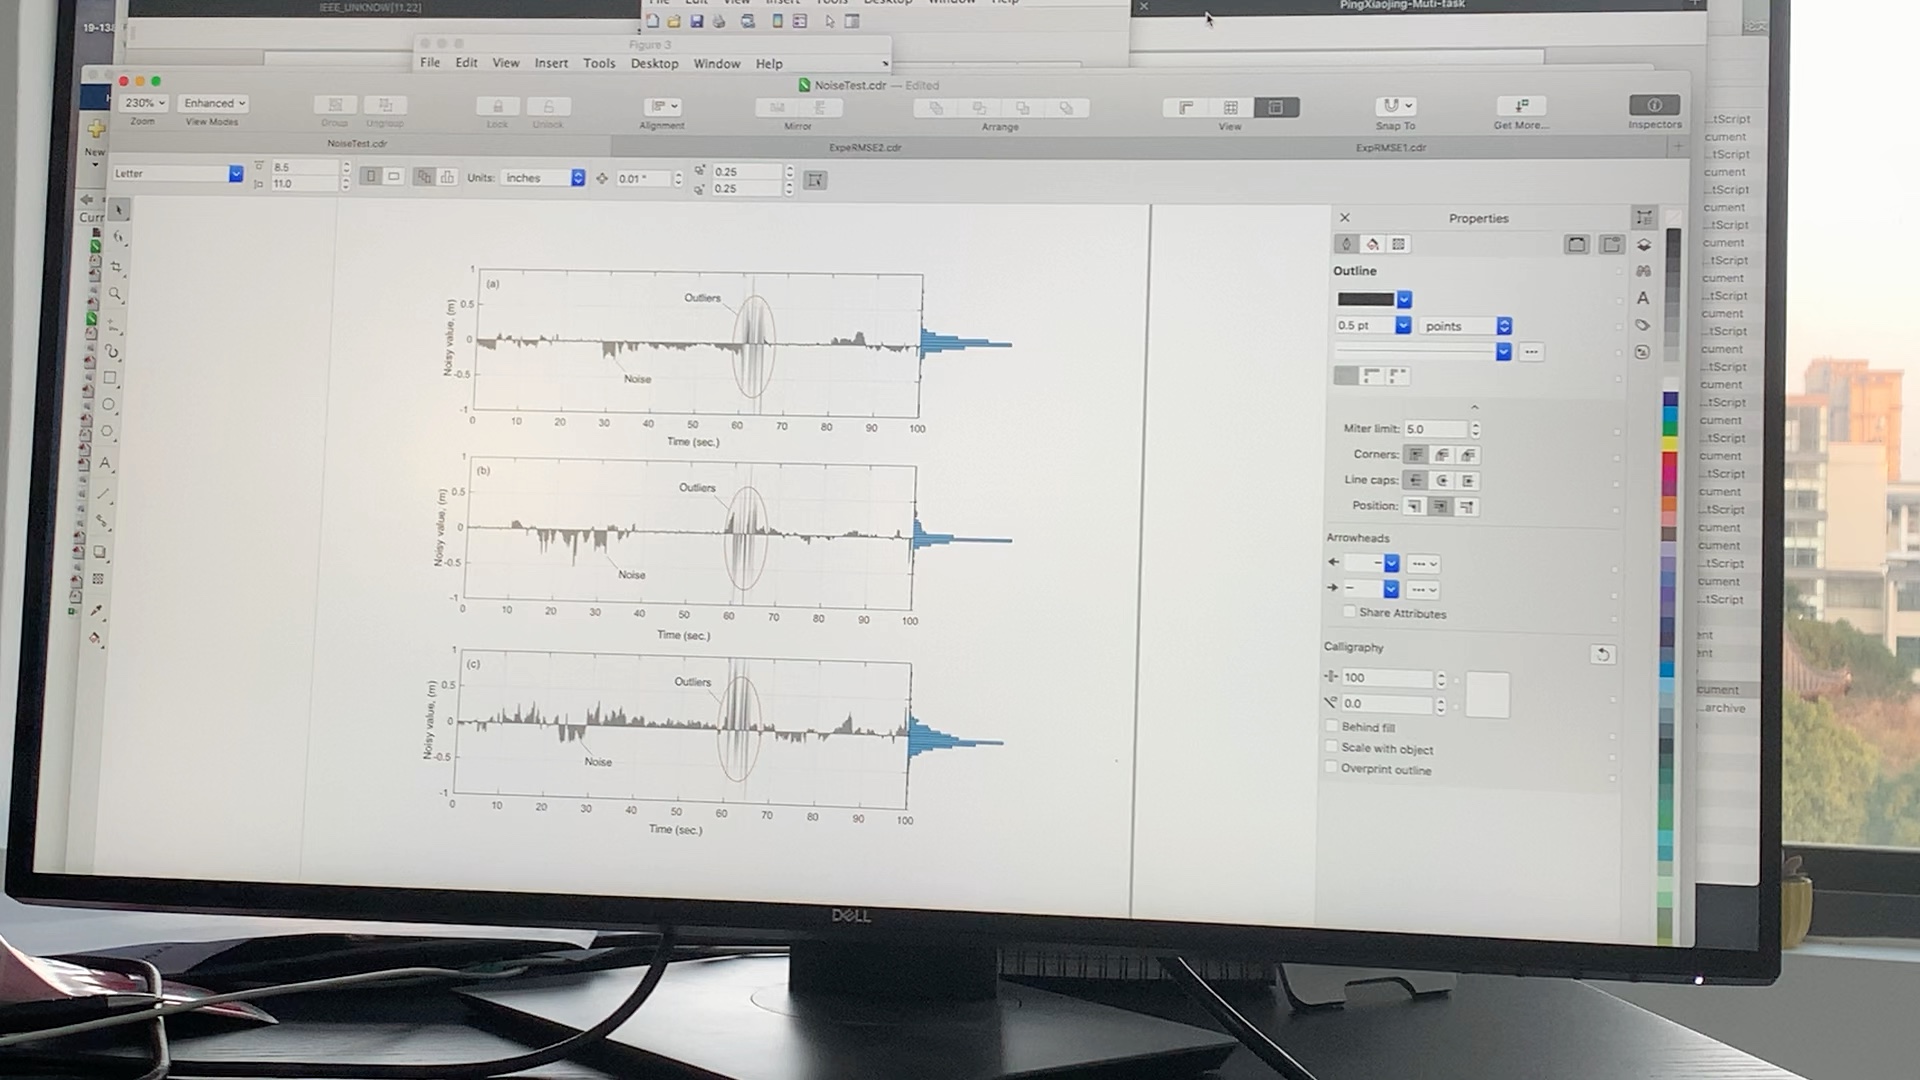Toggle Overprint outline checkbox

click(1329, 769)
